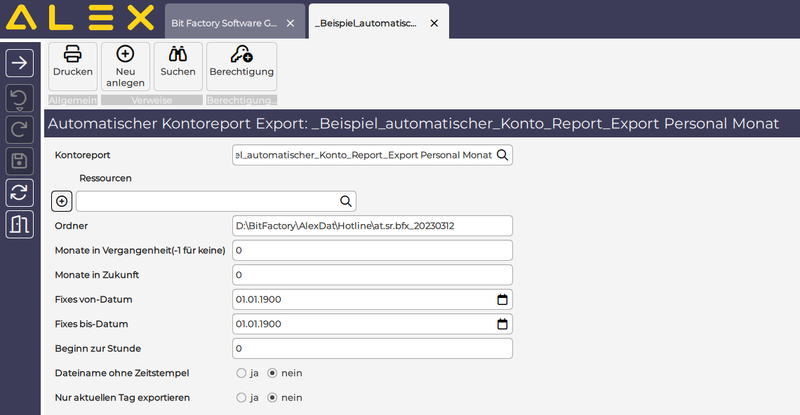Click Neu anlegen plus icon
The width and height of the screenshot is (800, 415).
coord(125,64)
